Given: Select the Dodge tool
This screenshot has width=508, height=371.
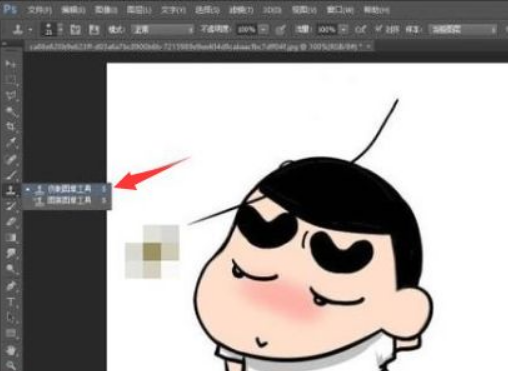Looking at the screenshot, I should [10, 269].
